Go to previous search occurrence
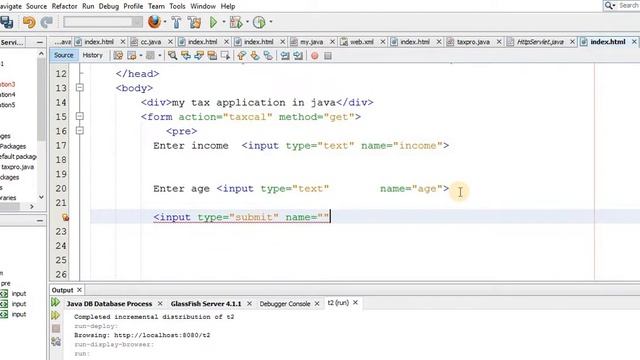This screenshot has width=640, height=360. [186, 56]
